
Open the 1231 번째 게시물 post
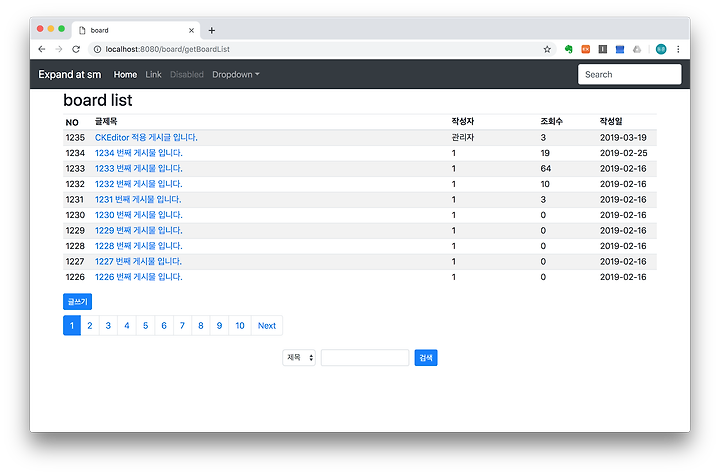pos(138,199)
